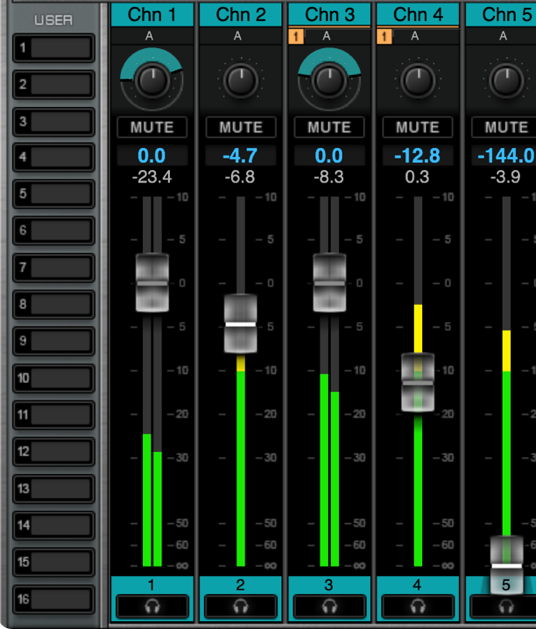Image resolution: width=536 pixels, height=629 pixels.
Task: Click the orange group 1 badge on Chn 3
Action: (x=296, y=37)
